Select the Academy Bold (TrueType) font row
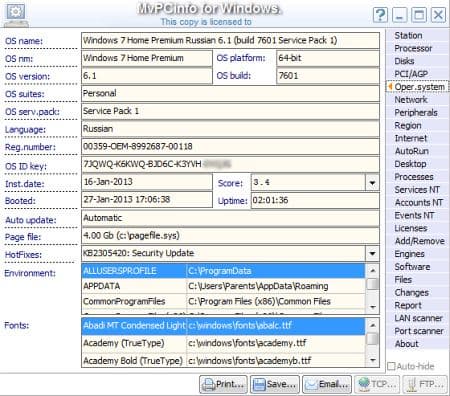Viewport: 450px width, 396px height. (x=223, y=360)
